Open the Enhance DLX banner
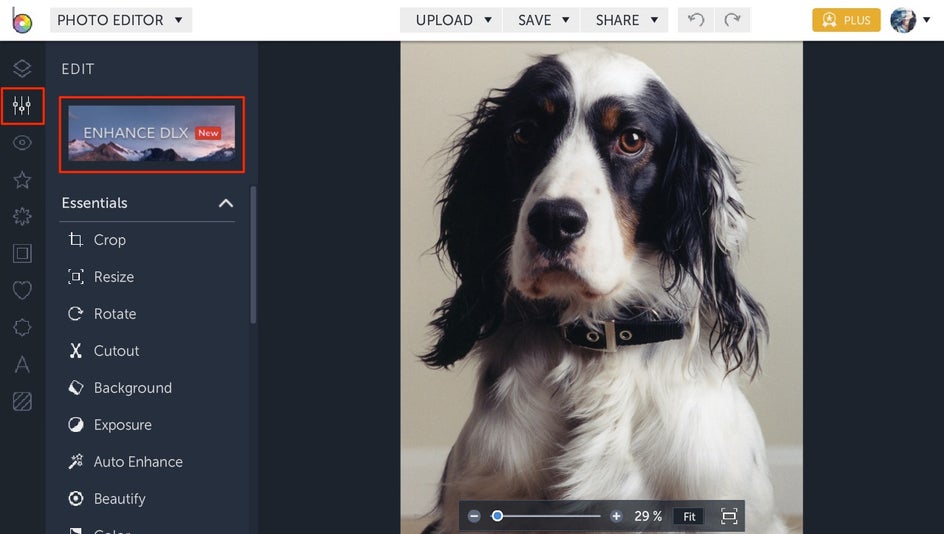Viewport: 944px width, 534px height. [152, 134]
